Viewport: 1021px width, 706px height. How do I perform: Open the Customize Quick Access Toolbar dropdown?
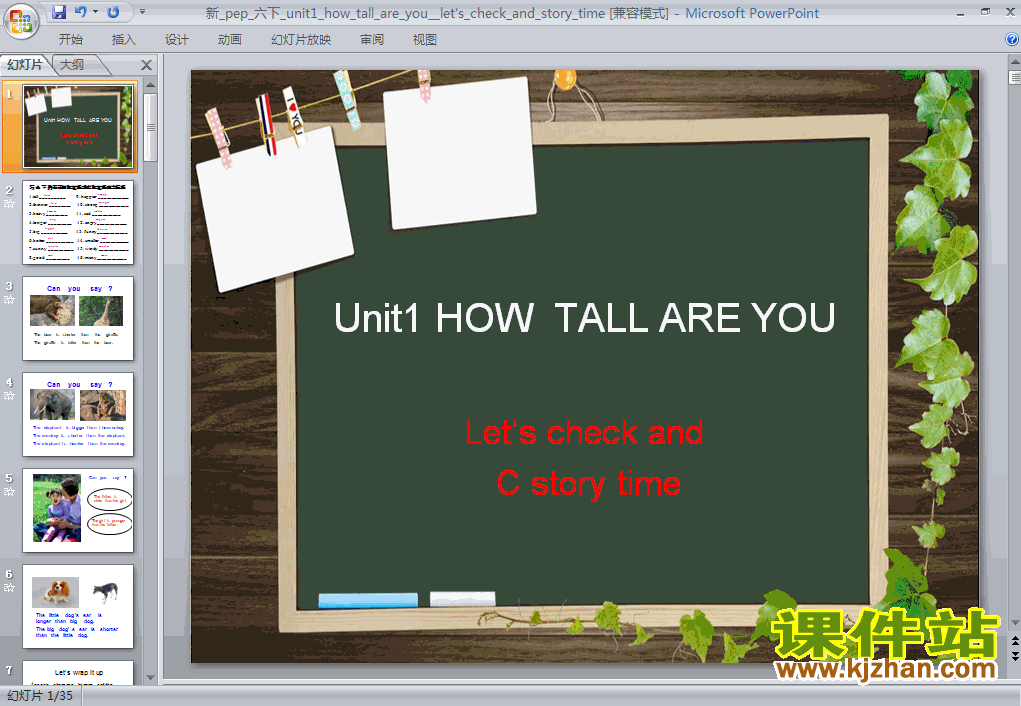143,12
